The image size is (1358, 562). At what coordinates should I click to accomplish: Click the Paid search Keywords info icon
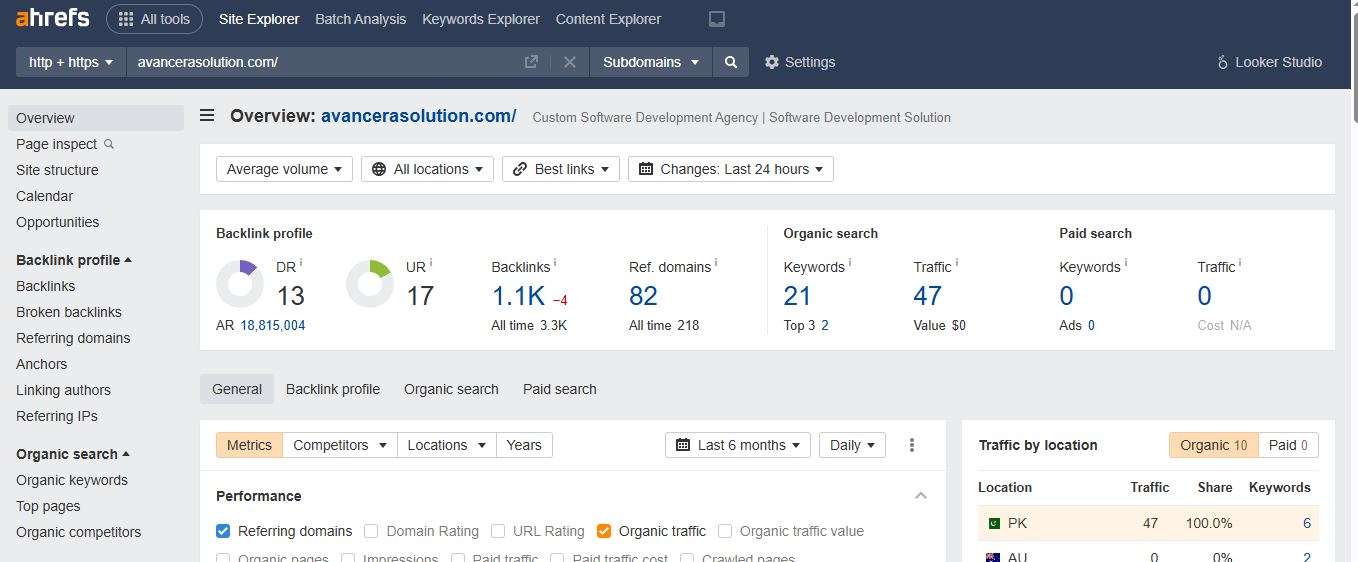pos(1126,263)
